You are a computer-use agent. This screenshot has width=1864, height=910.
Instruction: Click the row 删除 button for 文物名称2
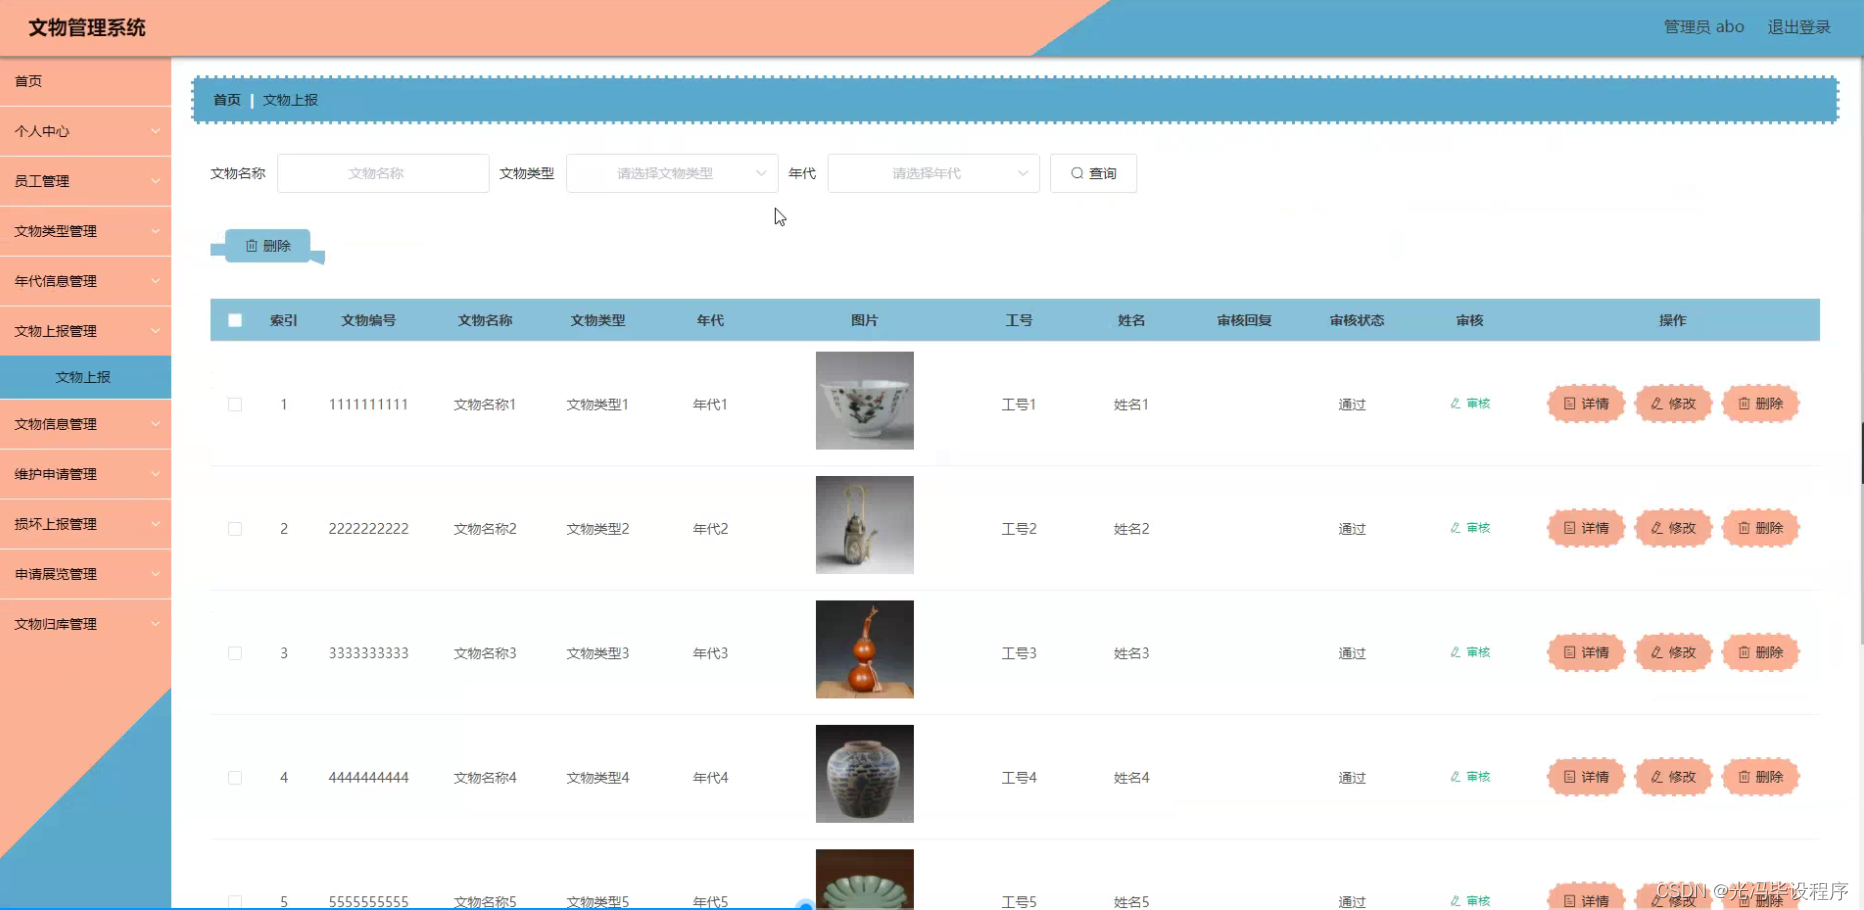tap(1760, 528)
